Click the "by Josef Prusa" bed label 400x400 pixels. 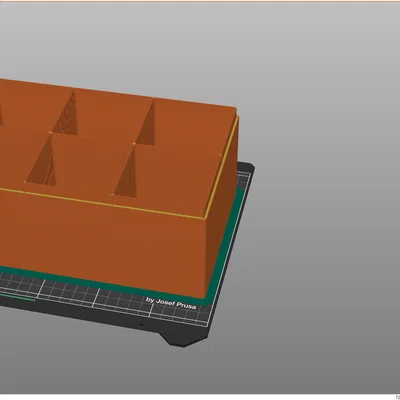pyautogui.click(x=171, y=303)
